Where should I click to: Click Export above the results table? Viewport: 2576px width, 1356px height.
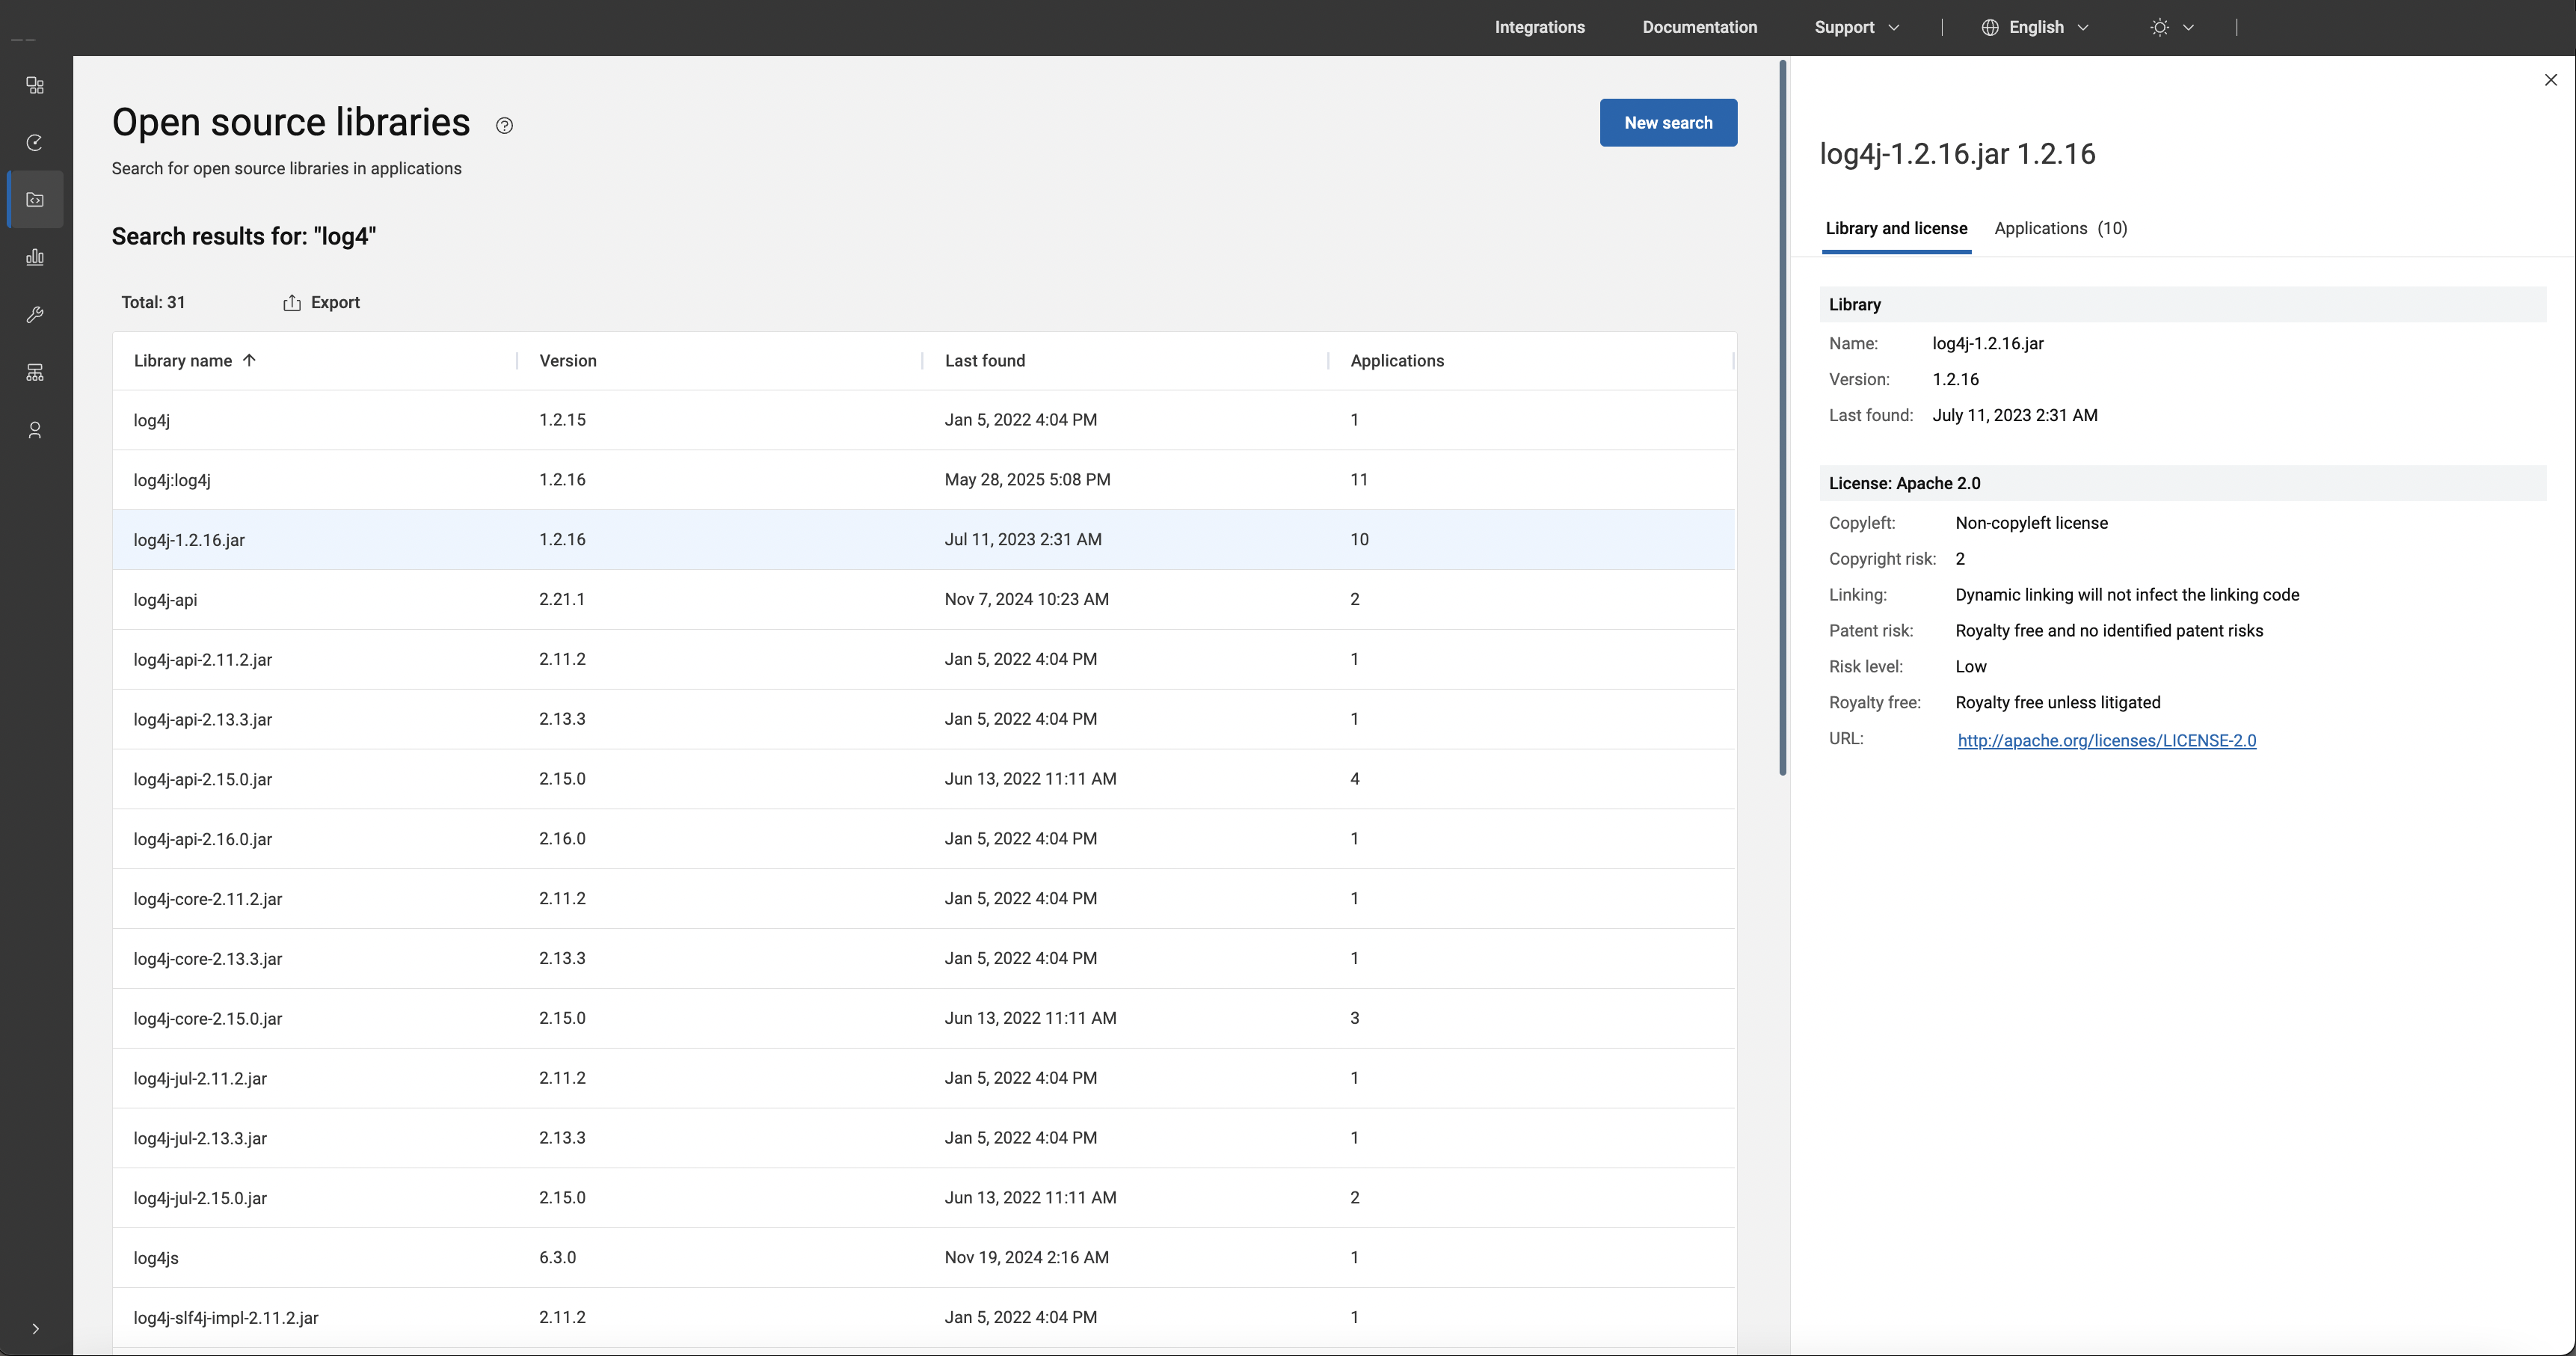point(322,303)
